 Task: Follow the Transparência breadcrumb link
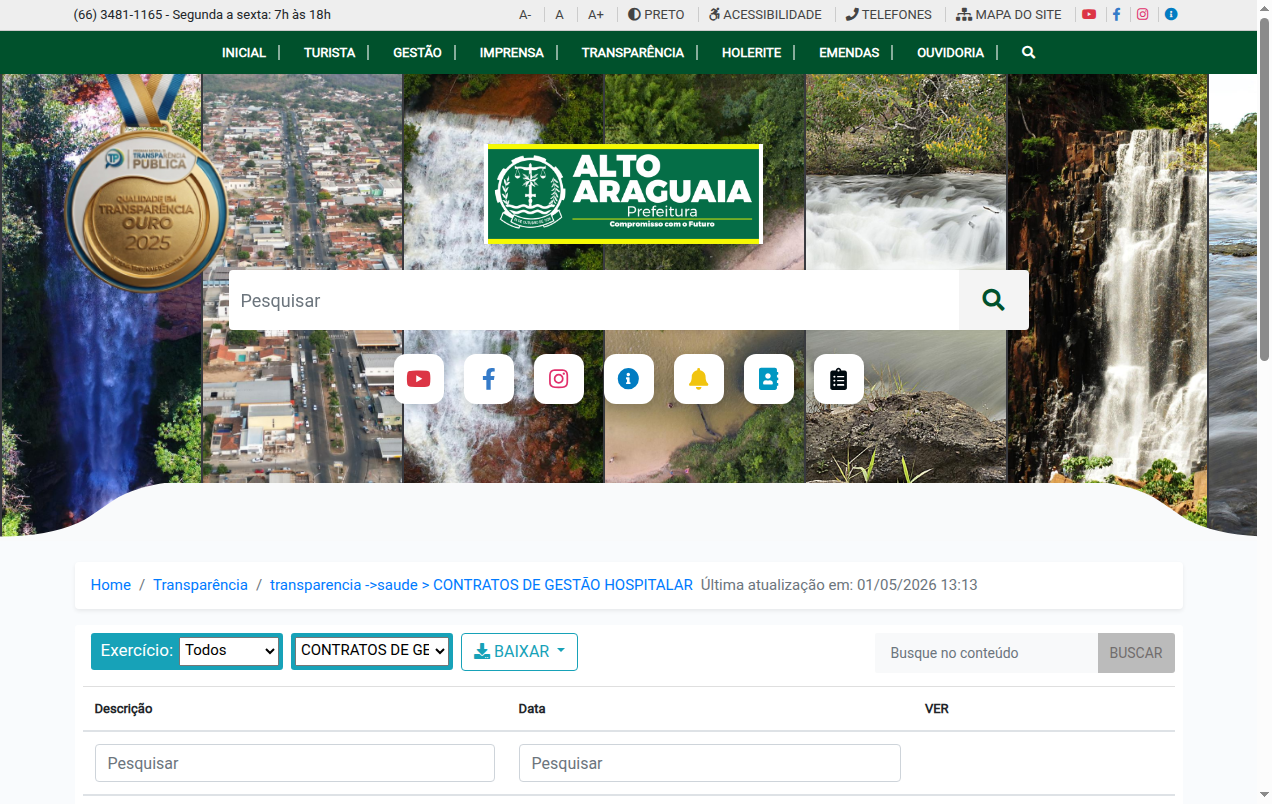[x=200, y=585]
